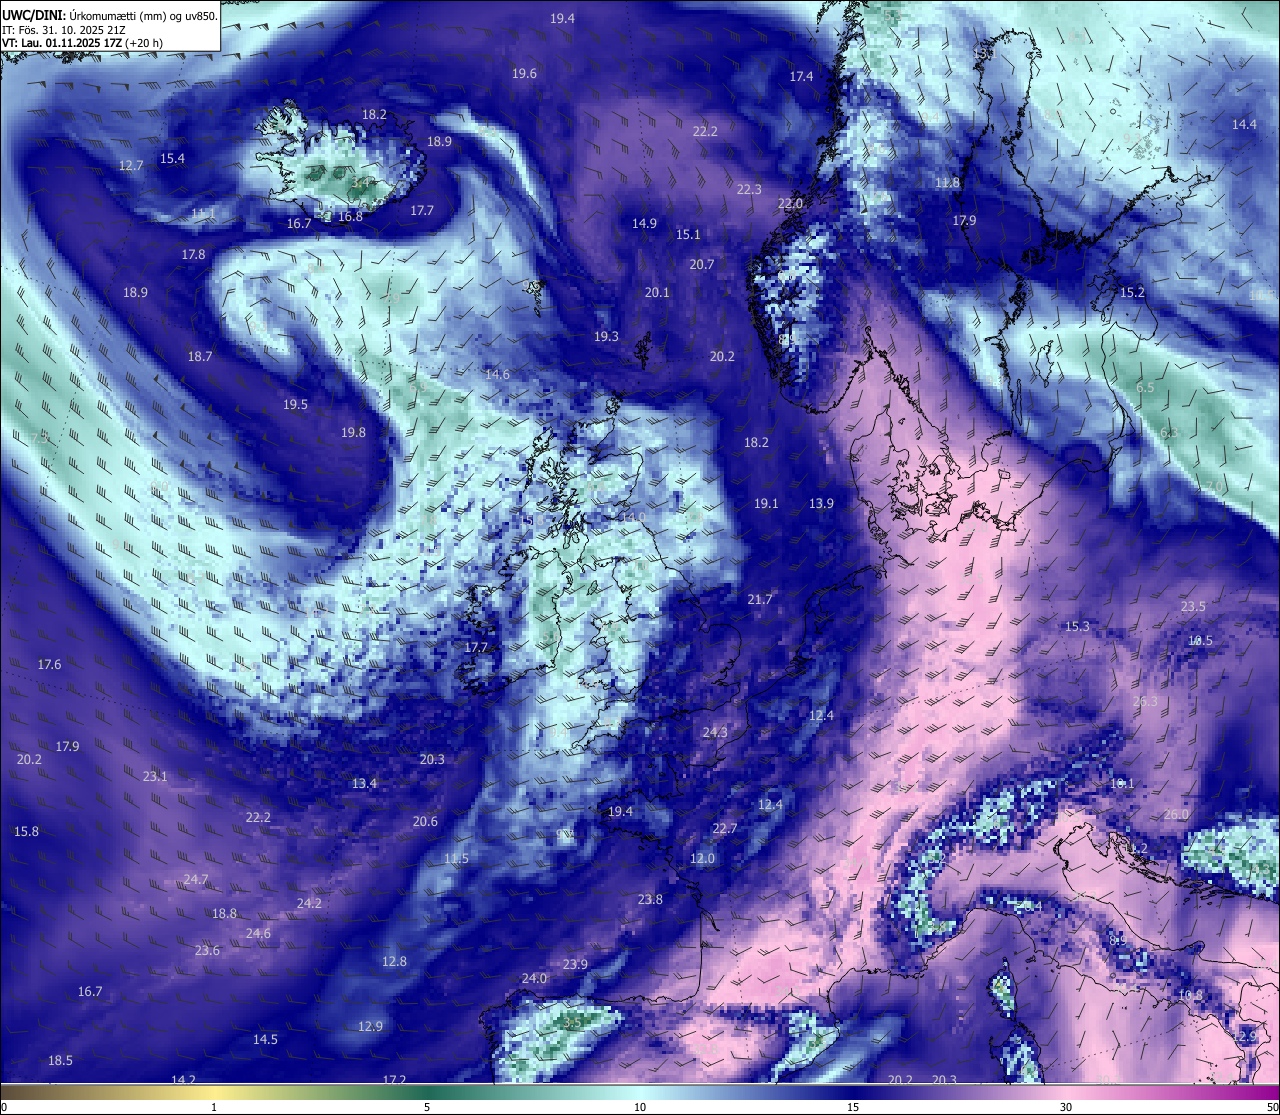Click the 22.0 value label
The image size is (1280, 1115).
790,203
